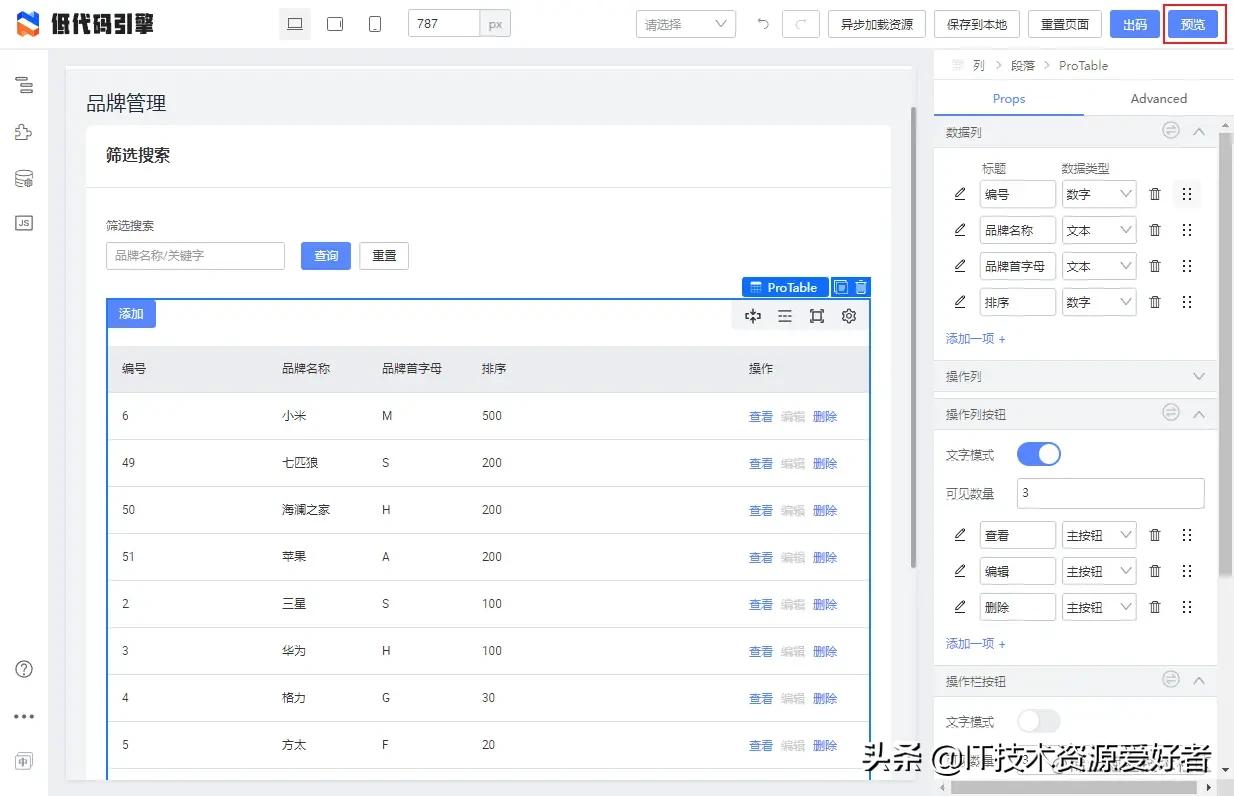The width and height of the screenshot is (1234, 796).
Task: Open button type dropdown for 编辑
Action: tap(1099, 571)
